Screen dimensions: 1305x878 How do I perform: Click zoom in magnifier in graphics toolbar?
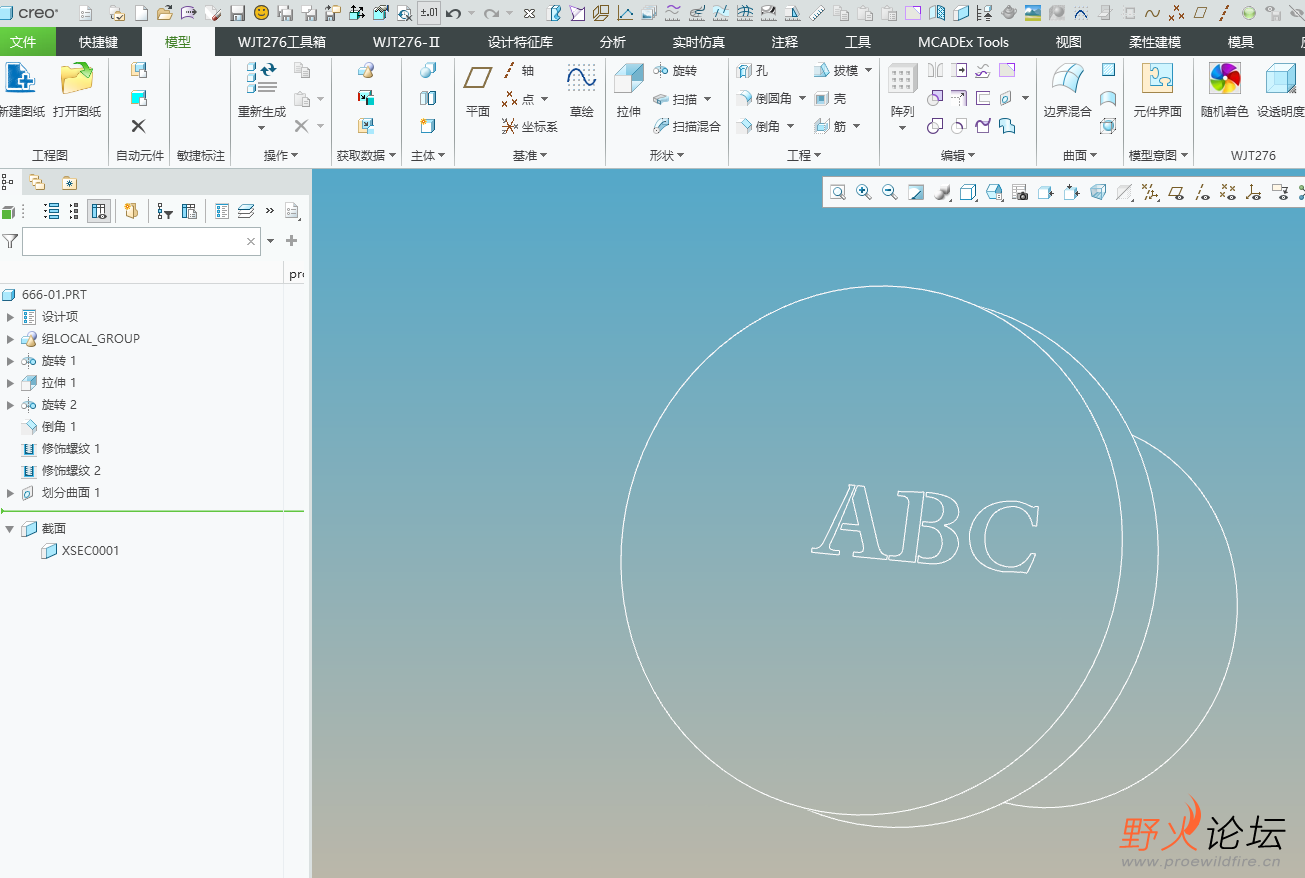(x=864, y=192)
